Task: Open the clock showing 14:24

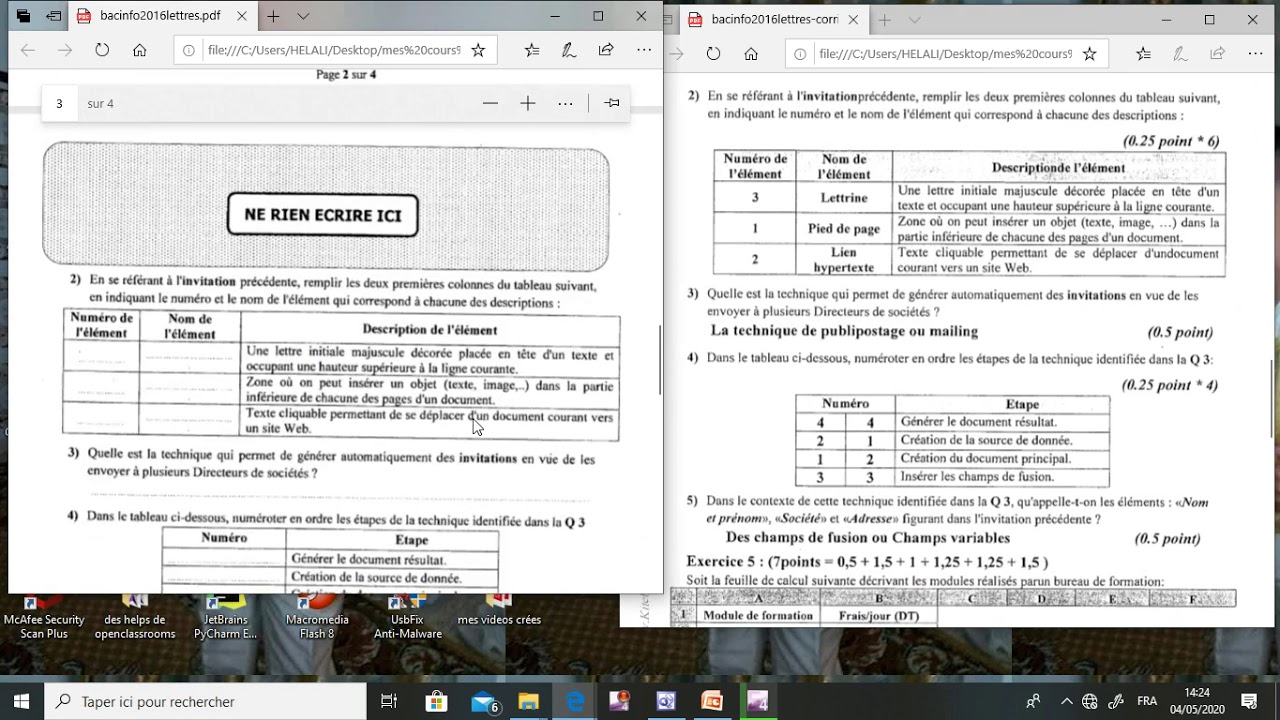Action: point(1196,701)
